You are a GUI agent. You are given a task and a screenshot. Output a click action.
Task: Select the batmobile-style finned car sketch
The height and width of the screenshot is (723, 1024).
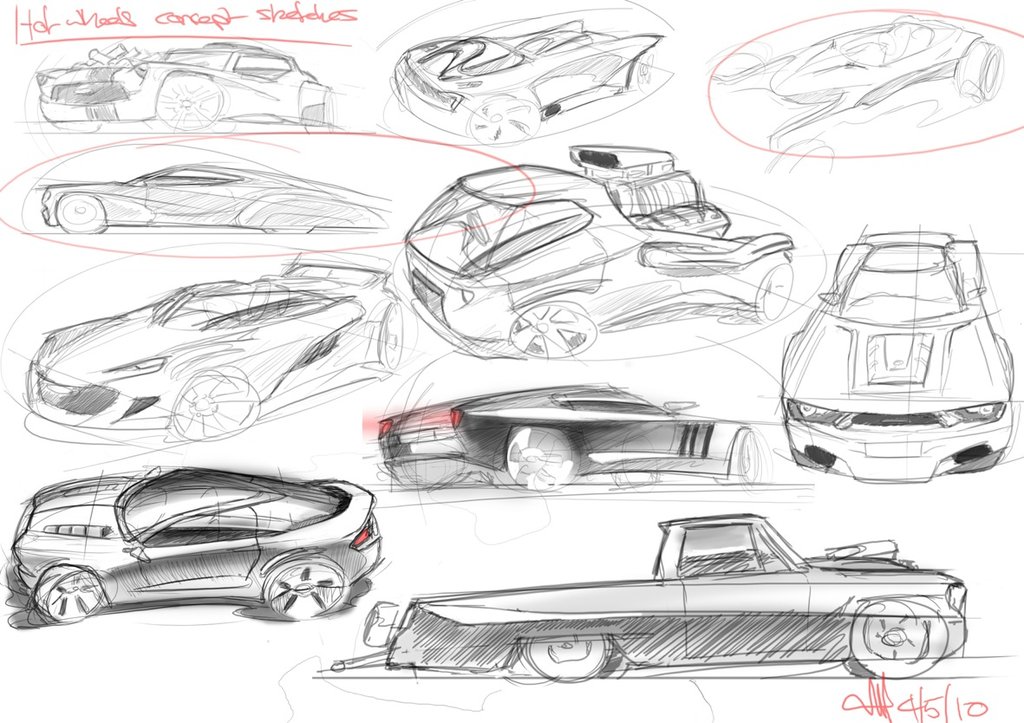coord(520,75)
